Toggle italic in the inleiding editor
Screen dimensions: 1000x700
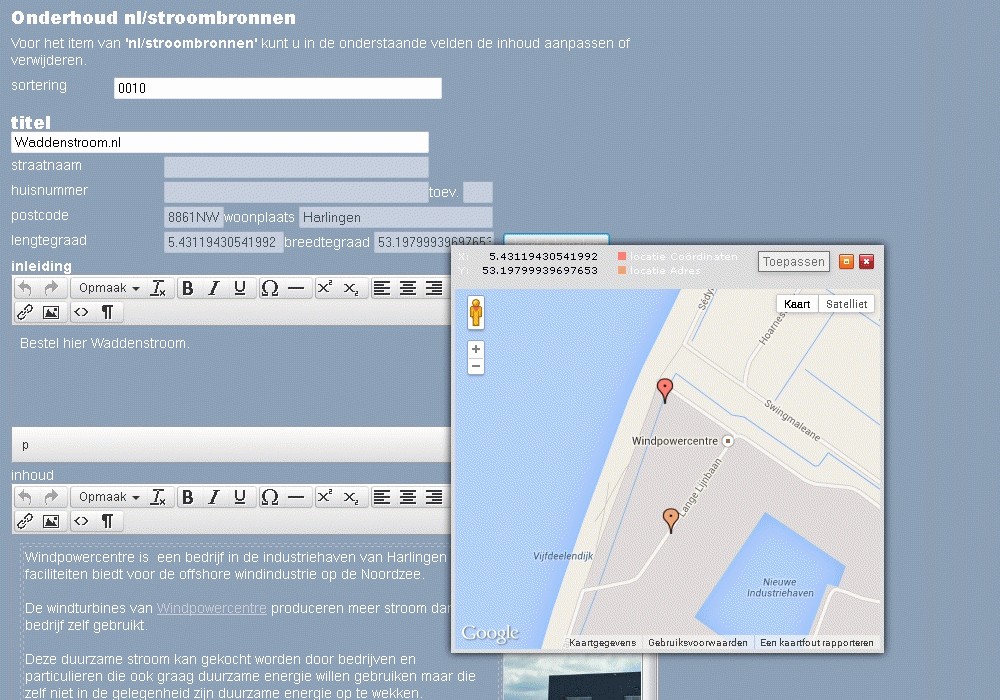(x=214, y=288)
